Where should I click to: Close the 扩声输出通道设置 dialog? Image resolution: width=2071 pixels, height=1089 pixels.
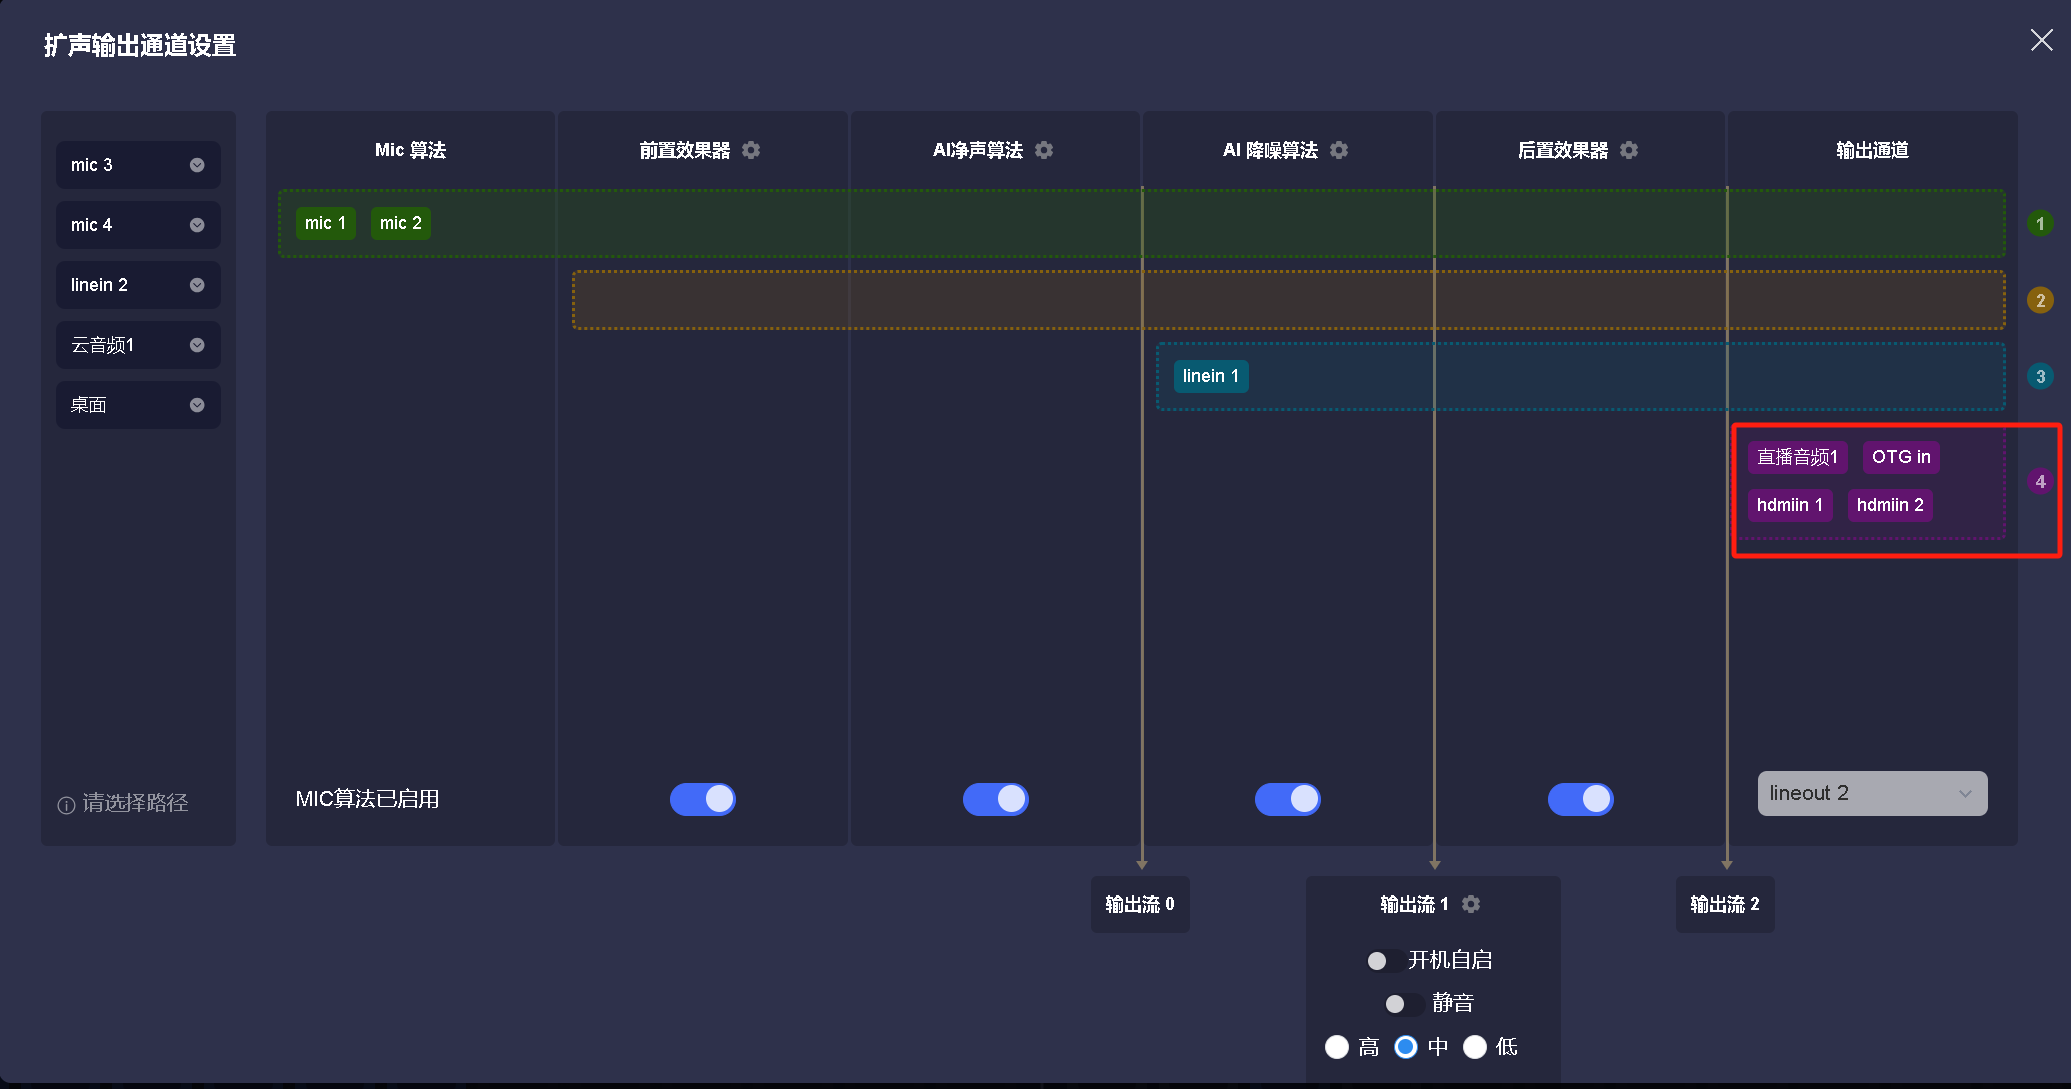point(2041,40)
